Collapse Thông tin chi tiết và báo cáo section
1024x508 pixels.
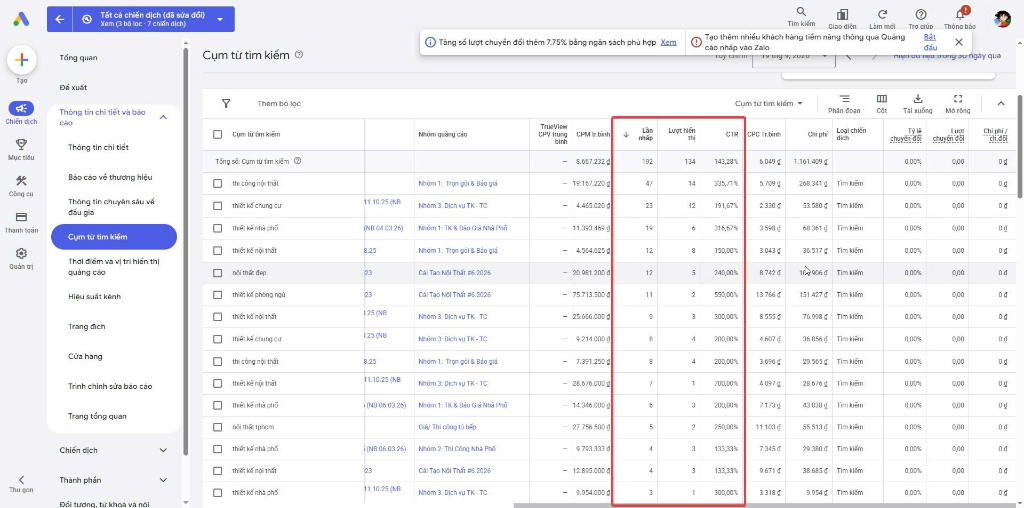click(x=163, y=118)
